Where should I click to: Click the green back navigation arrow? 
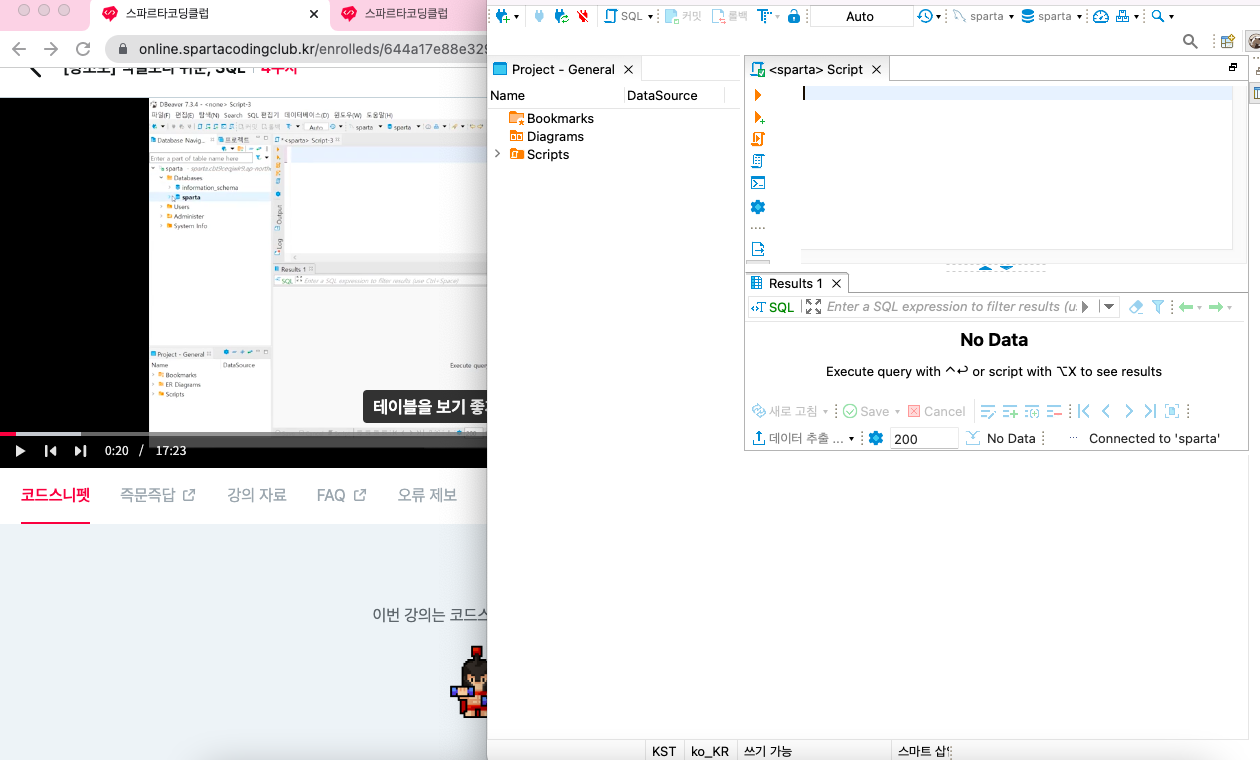click(1186, 307)
